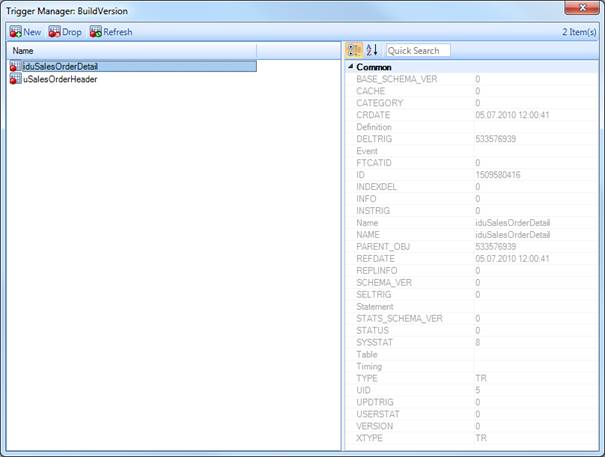Select the Timing property row
The height and width of the screenshot is (457, 605).
(471, 366)
